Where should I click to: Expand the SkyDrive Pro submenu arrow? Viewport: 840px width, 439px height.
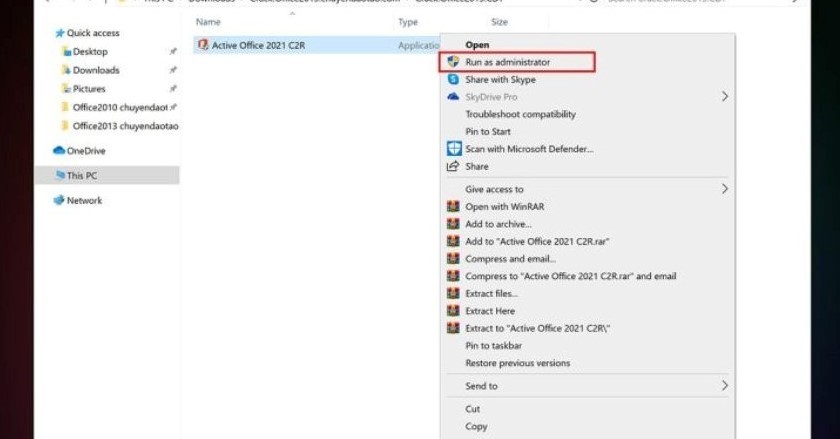pyautogui.click(x=724, y=96)
